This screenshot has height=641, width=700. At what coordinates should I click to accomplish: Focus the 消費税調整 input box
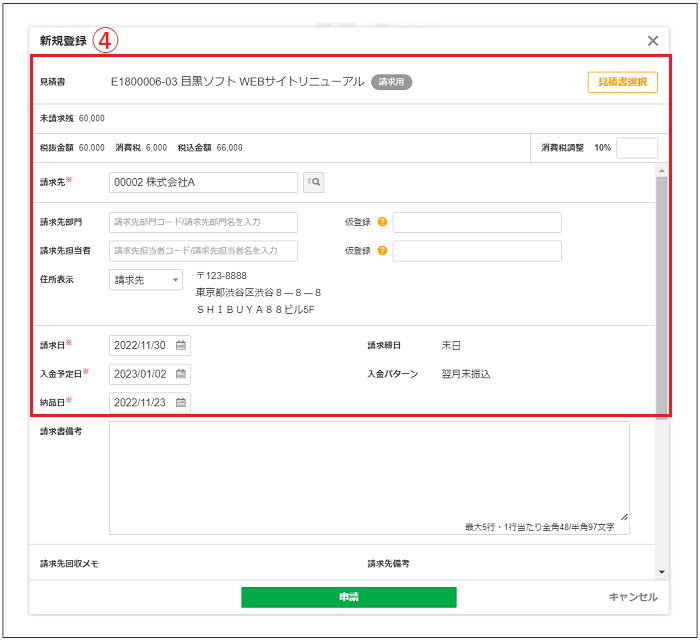tap(637, 148)
